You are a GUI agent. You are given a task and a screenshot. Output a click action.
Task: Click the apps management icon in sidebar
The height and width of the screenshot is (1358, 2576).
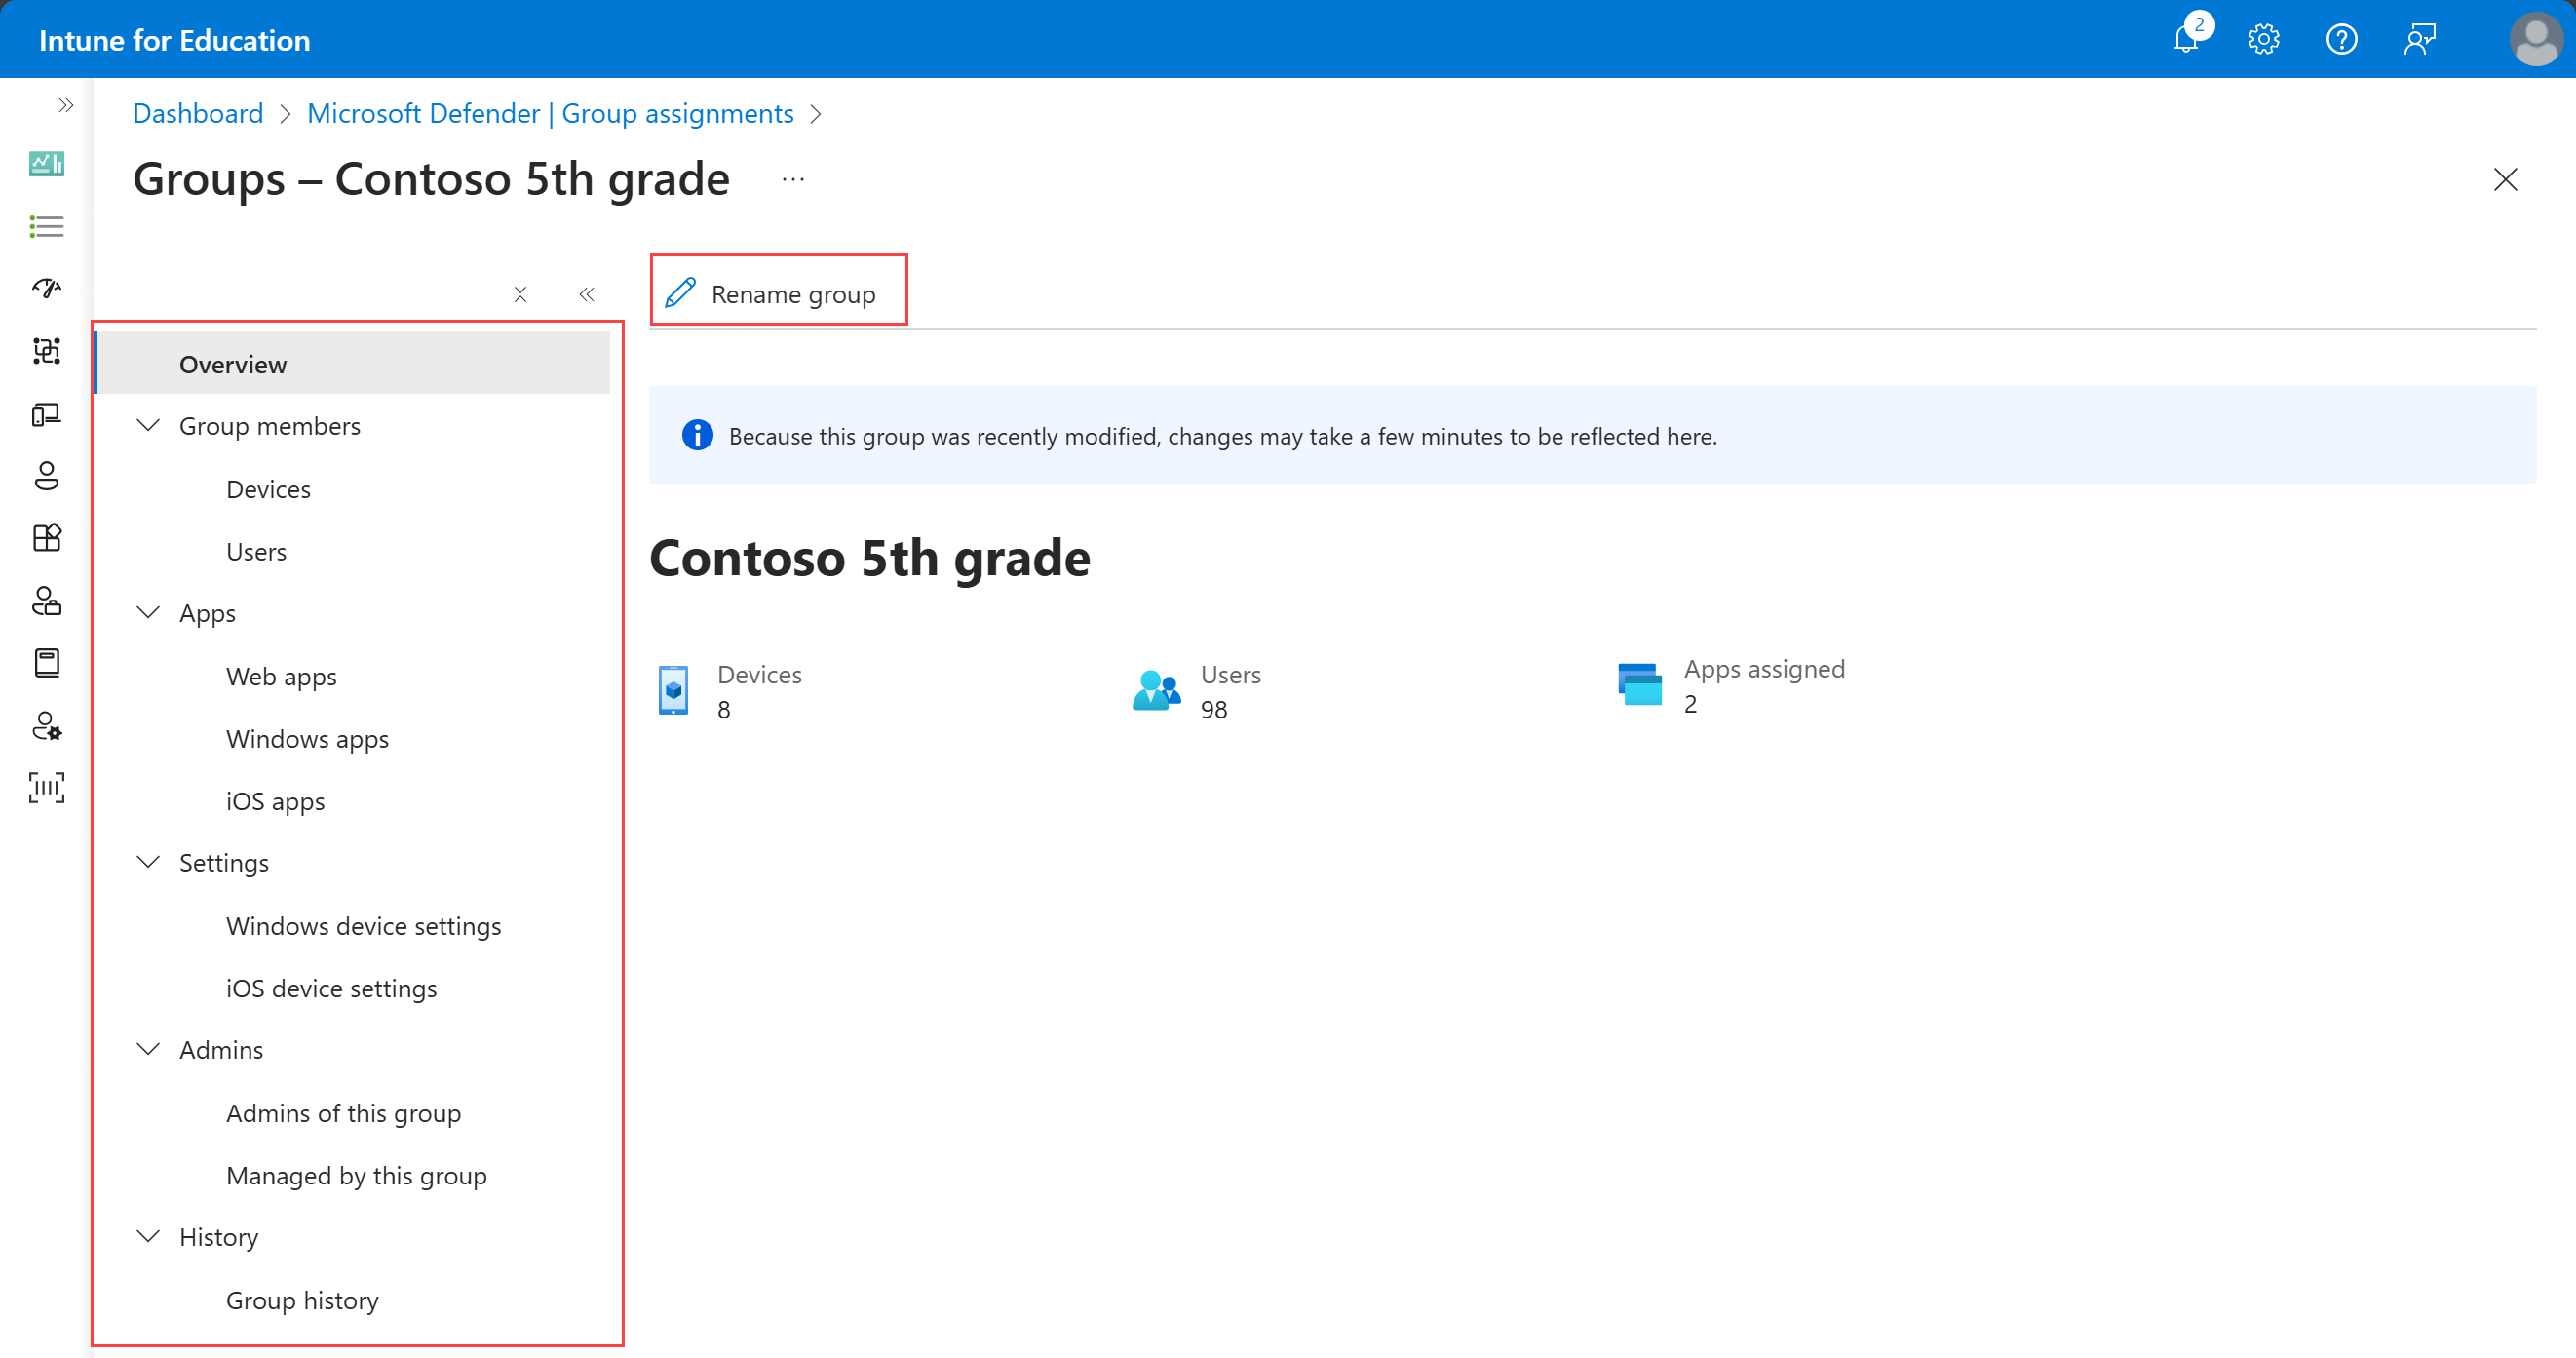(46, 538)
